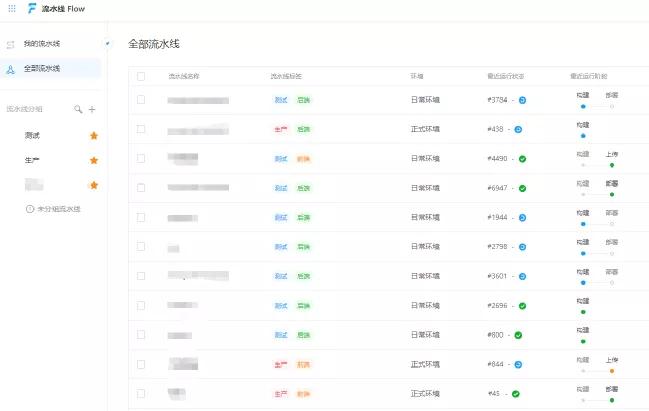
Task: Click green success icon of run #45
Action: pyautogui.click(x=515, y=394)
